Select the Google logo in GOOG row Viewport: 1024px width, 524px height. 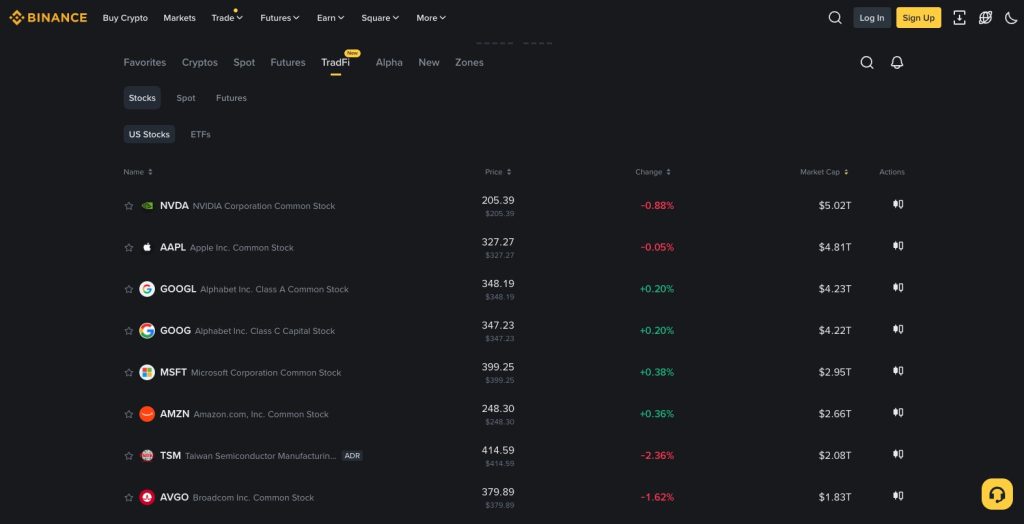(147, 331)
